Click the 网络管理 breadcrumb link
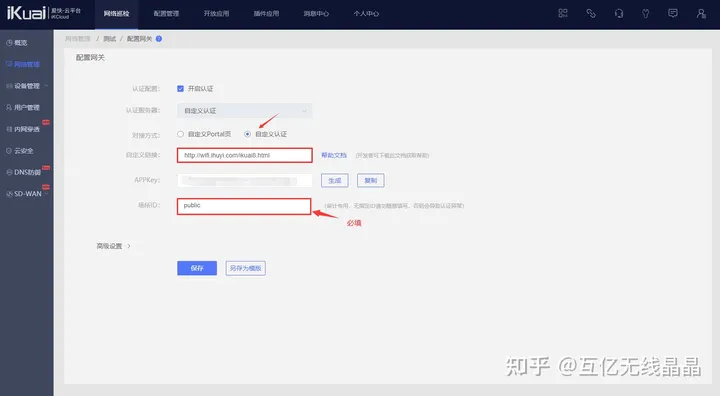The height and width of the screenshot is (396, 720). point(78,39)
